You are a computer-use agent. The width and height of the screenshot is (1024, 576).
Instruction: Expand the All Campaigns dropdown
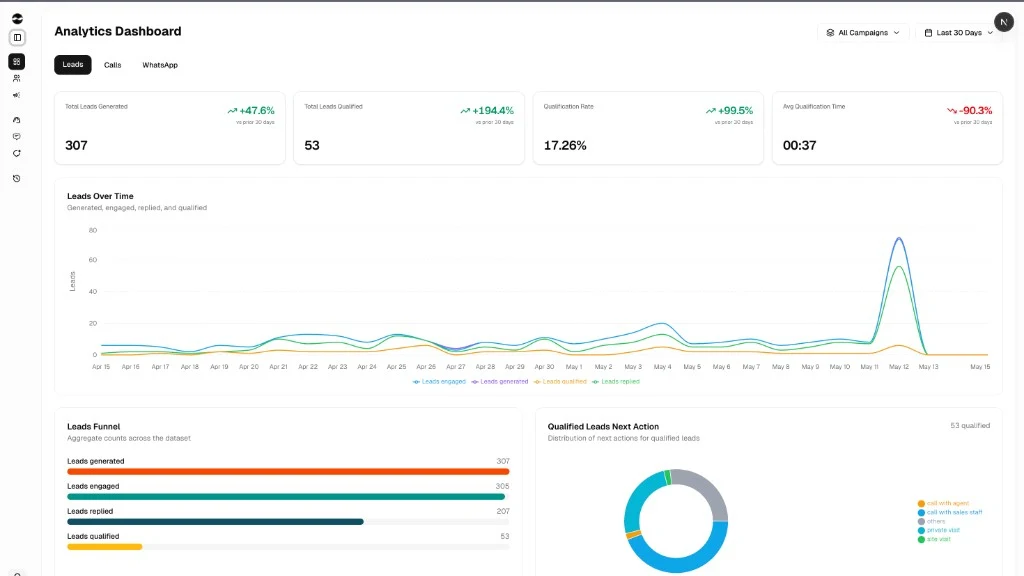coord(863,33)
